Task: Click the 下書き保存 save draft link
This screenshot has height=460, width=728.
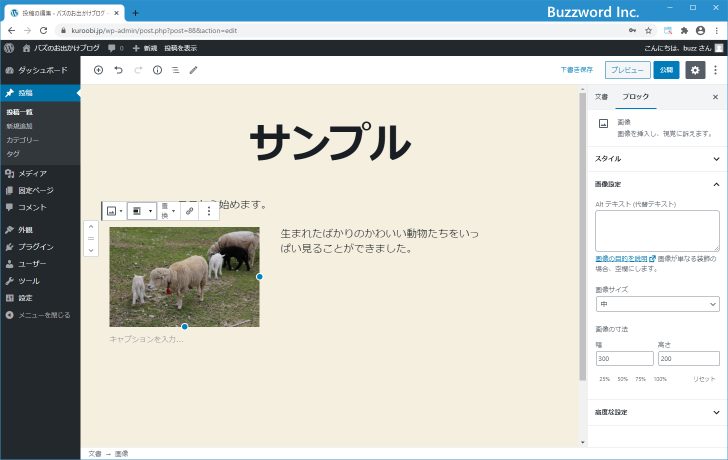Action: pos(576,70)
